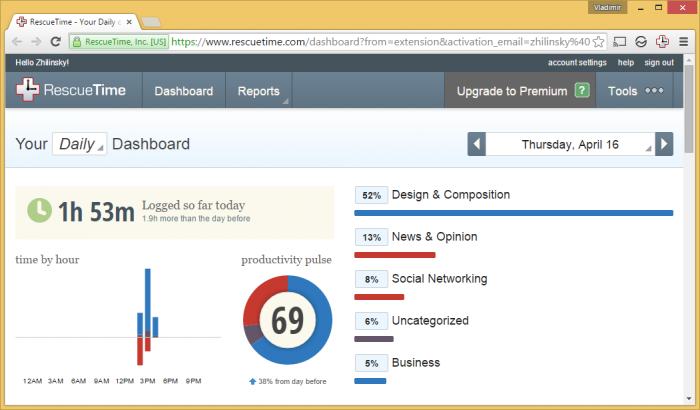Click the 5% badge
The width and height of the screenshot is (700, 410).
tap(371, 363)
